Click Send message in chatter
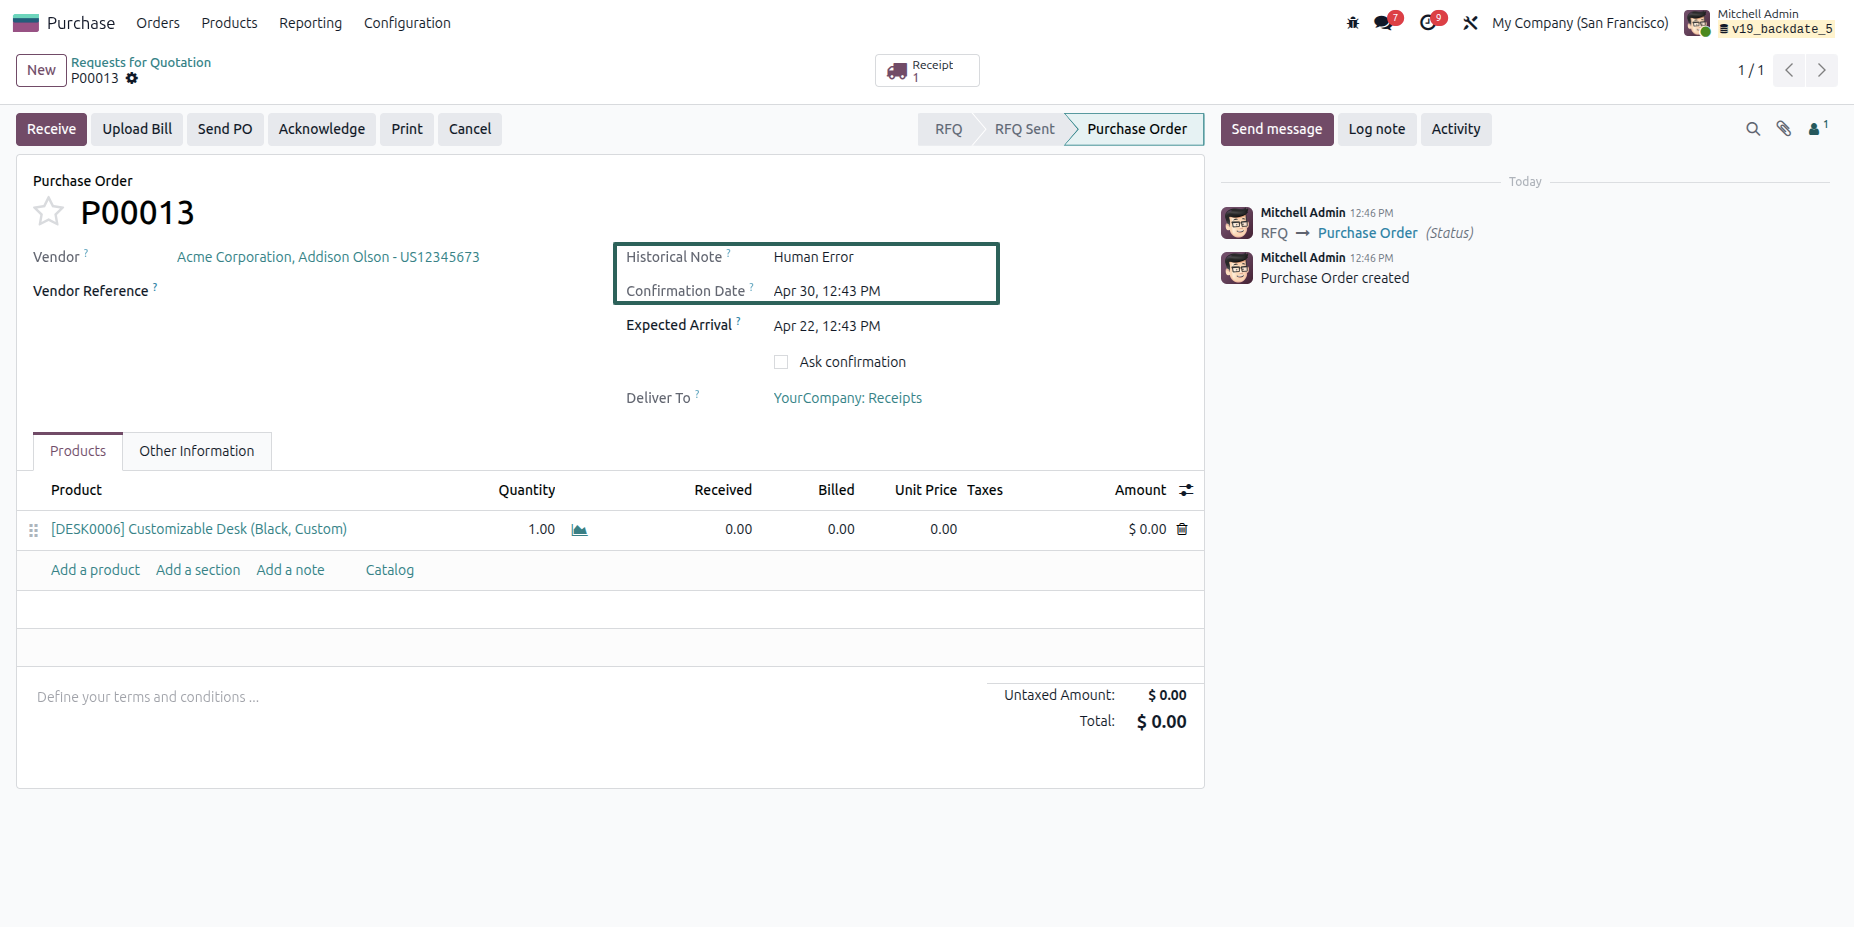The height and width of the screenshot is (927, 1854). (x=1277, y=129)
